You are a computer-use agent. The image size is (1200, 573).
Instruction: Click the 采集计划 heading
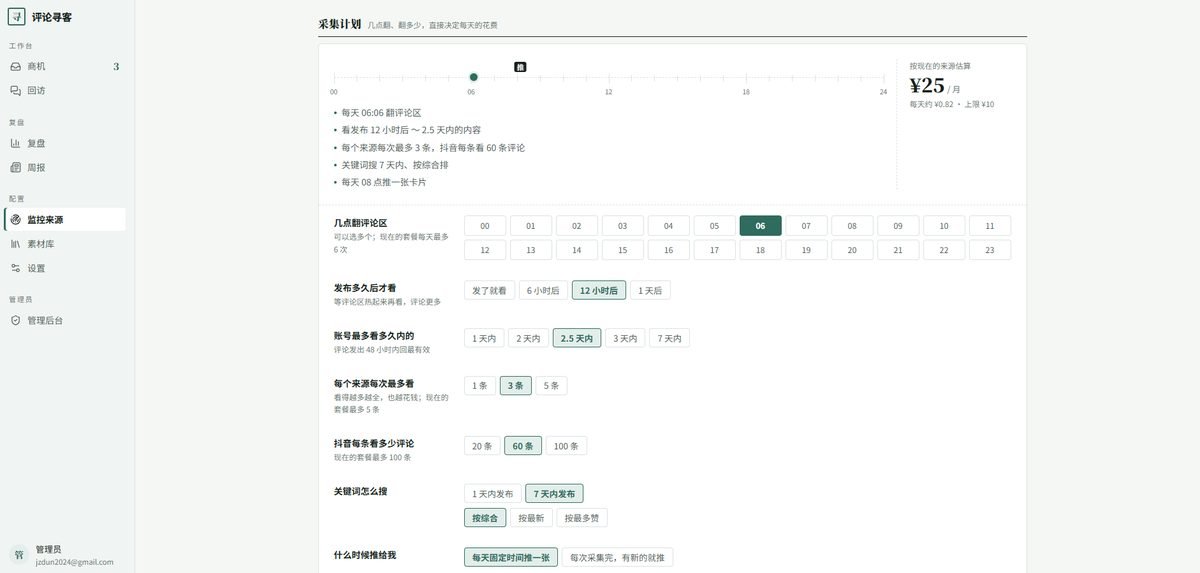[x=340, y=23]
